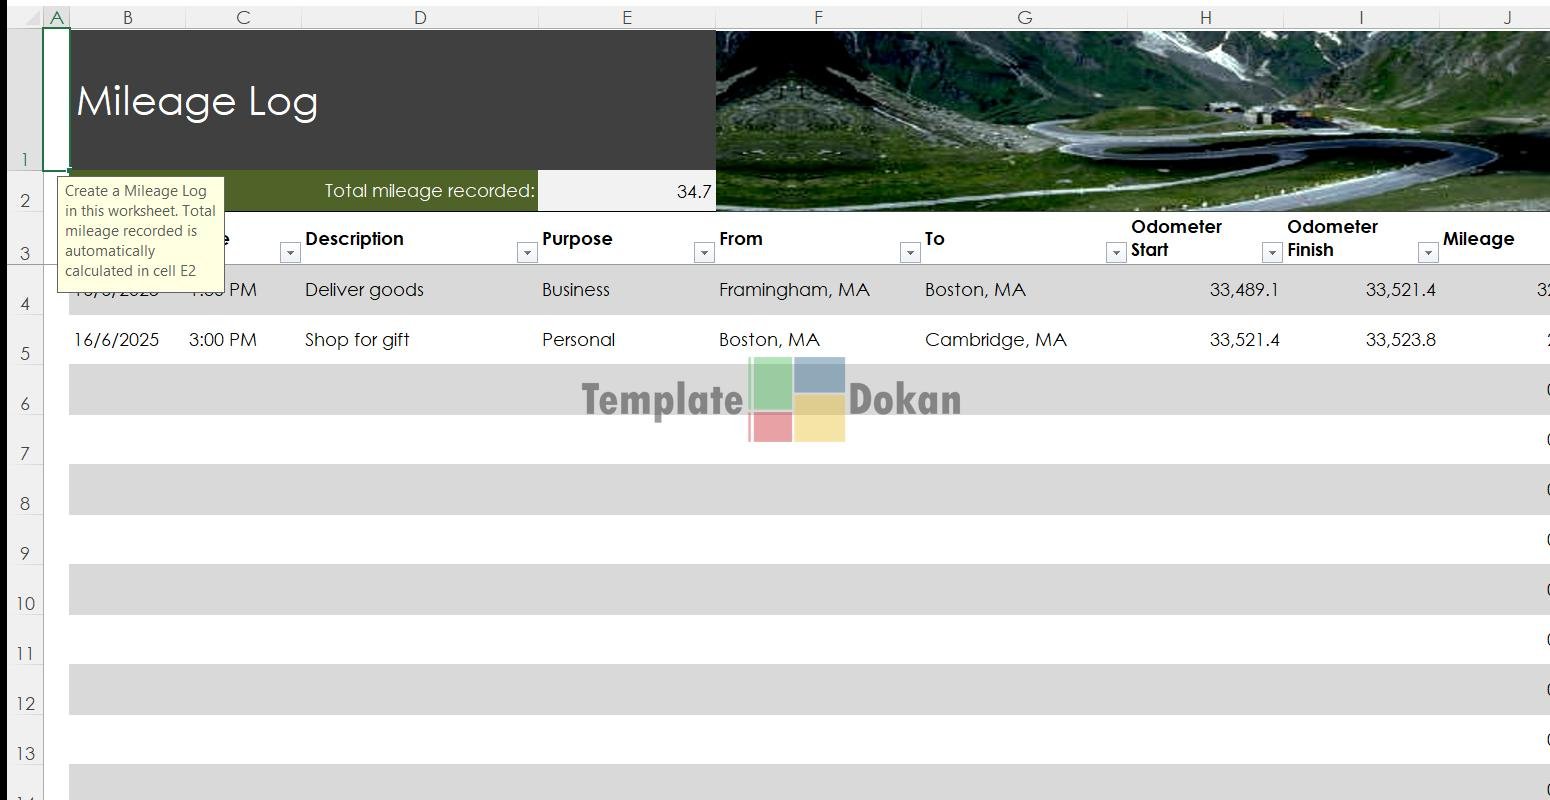Select the column H header
Image resolution: width=1550 pixels, height=800 pixels.
point(1205,17)
